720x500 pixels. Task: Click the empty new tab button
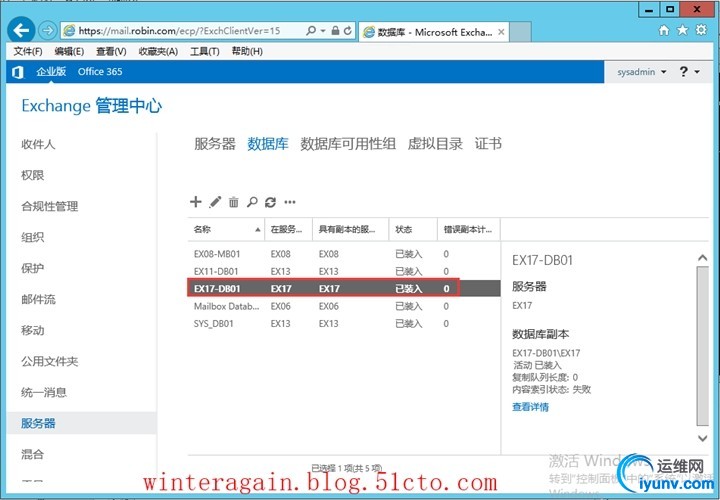(x=520, y=32)
